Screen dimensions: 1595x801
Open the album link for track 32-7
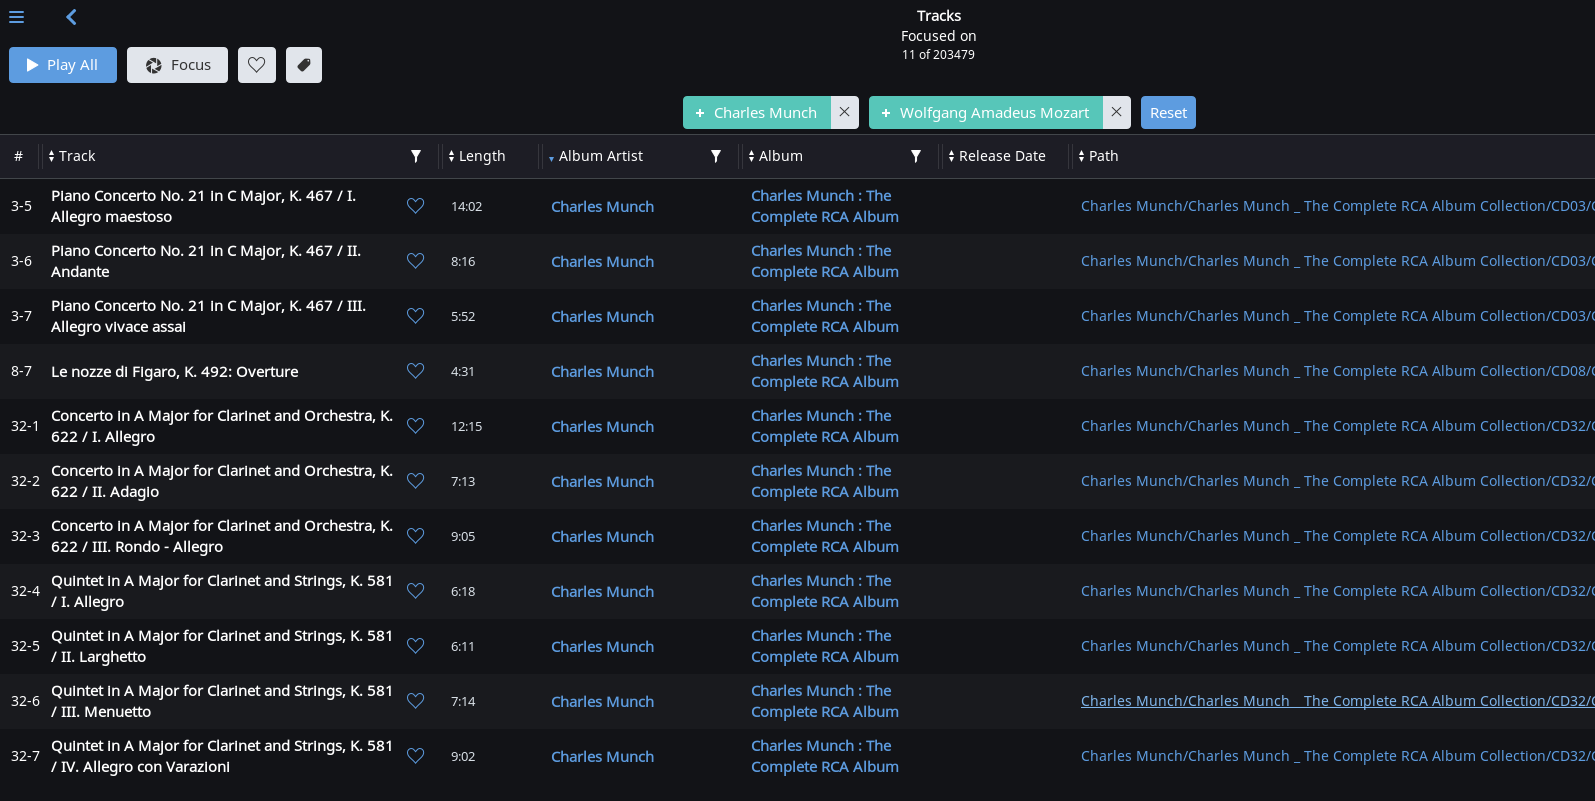coord(825,756)
